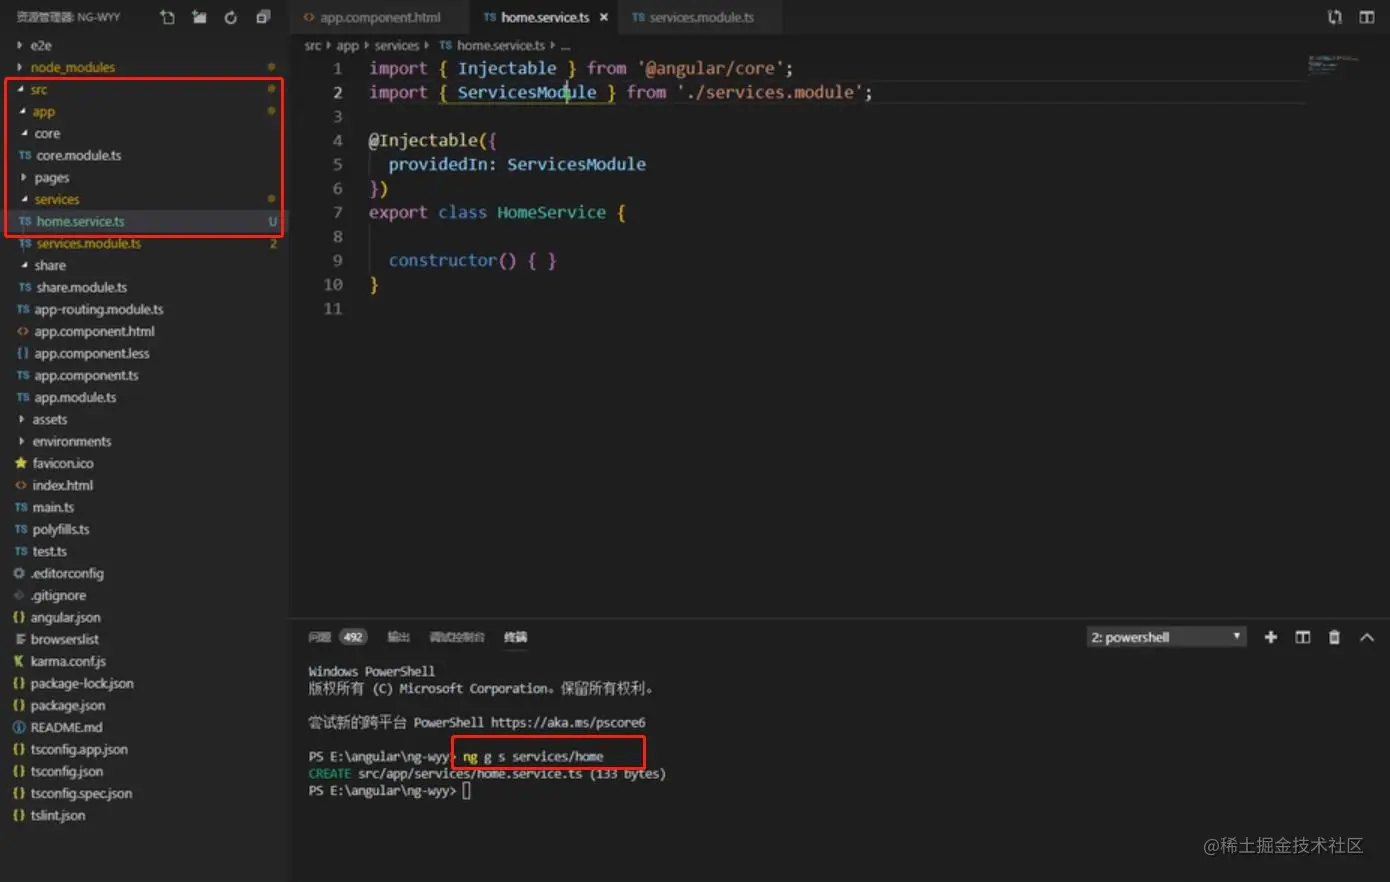Image resolution: width=1390 pixels, height=882 pixels.
Task: Open tslint.json file
Action: pos(57,815)
